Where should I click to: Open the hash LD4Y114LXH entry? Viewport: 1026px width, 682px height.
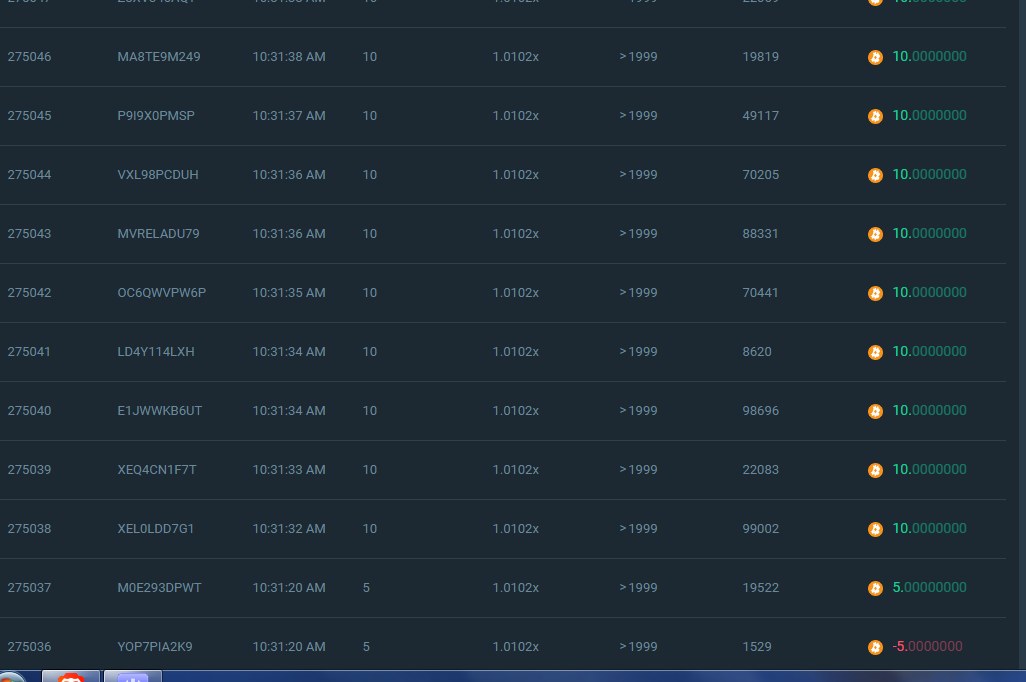155,352
